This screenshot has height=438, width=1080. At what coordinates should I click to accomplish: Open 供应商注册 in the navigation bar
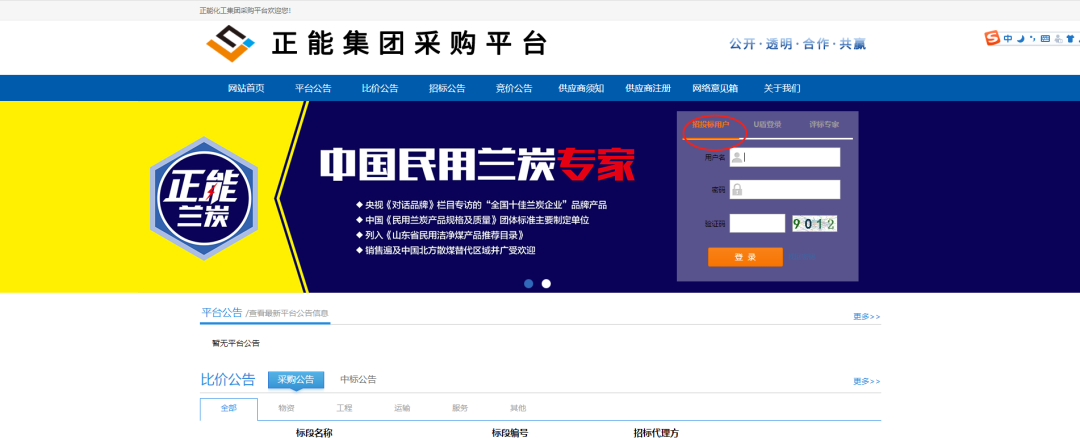coord(648,88)
